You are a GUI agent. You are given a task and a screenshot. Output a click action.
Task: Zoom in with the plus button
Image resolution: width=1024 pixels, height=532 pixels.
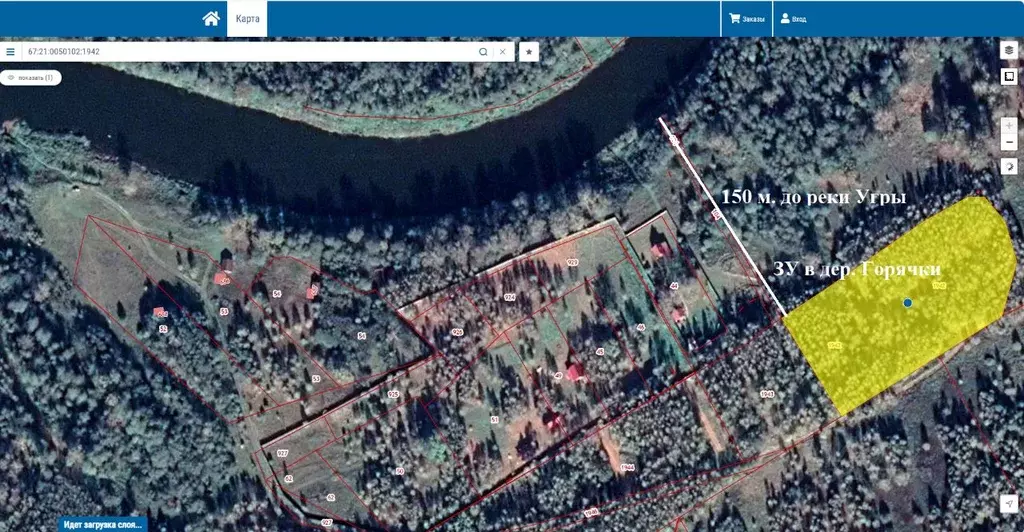tap(1009, 126)
